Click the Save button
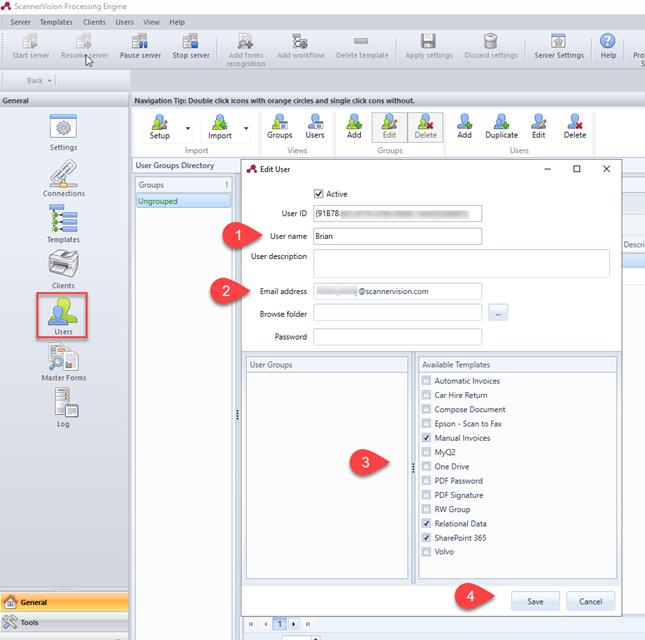645x640 pixels. click(x=535, y=601)
